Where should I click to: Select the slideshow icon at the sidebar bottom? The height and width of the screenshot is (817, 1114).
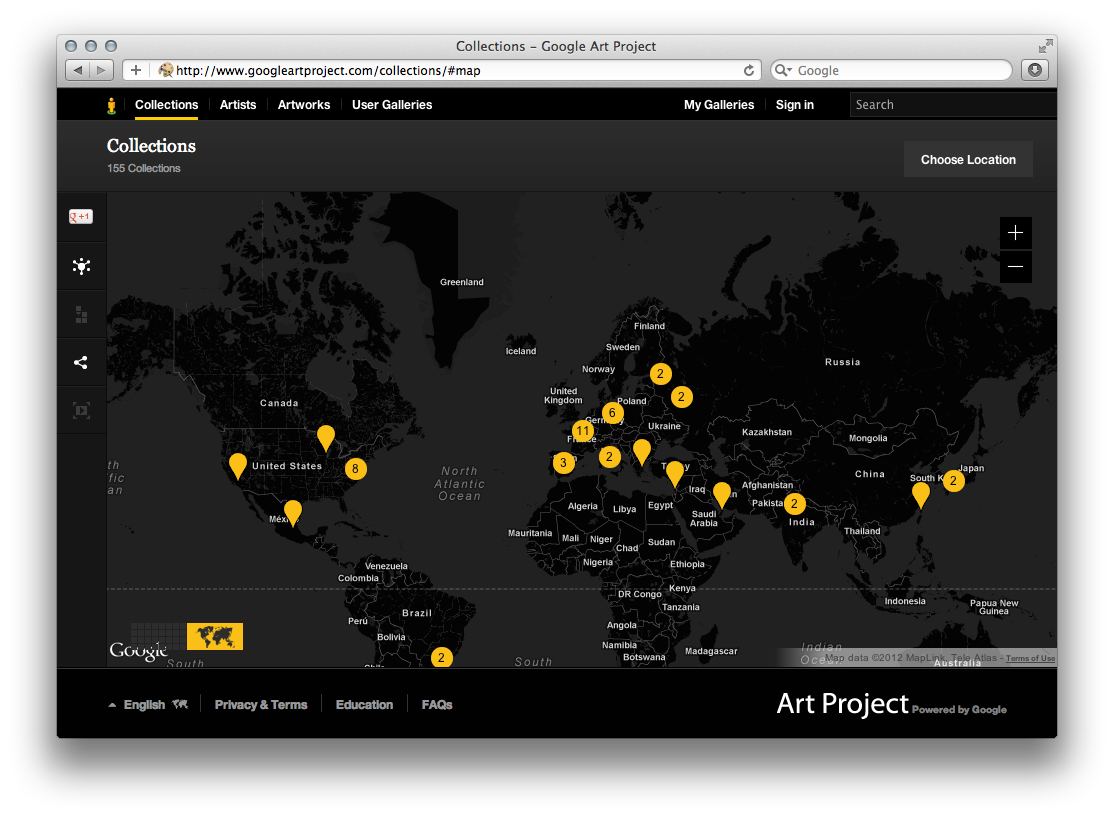point(81,410)
